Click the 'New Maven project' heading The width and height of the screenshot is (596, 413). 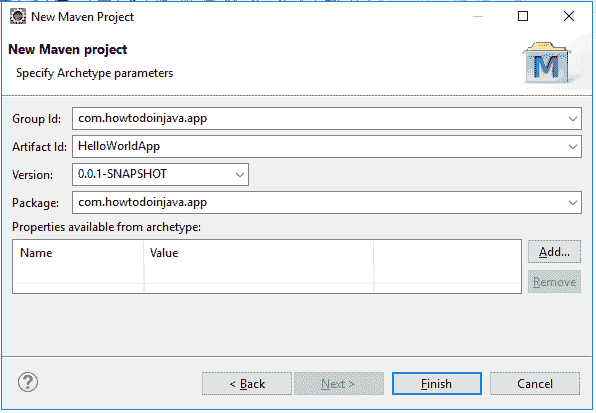pos(68,49)
